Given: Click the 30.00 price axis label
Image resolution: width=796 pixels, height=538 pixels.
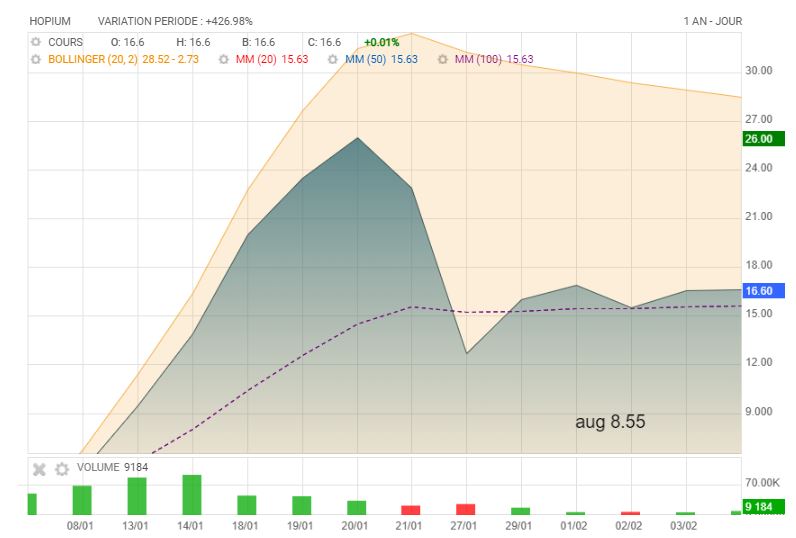Looking at the screenshot, I should [759, 71].
